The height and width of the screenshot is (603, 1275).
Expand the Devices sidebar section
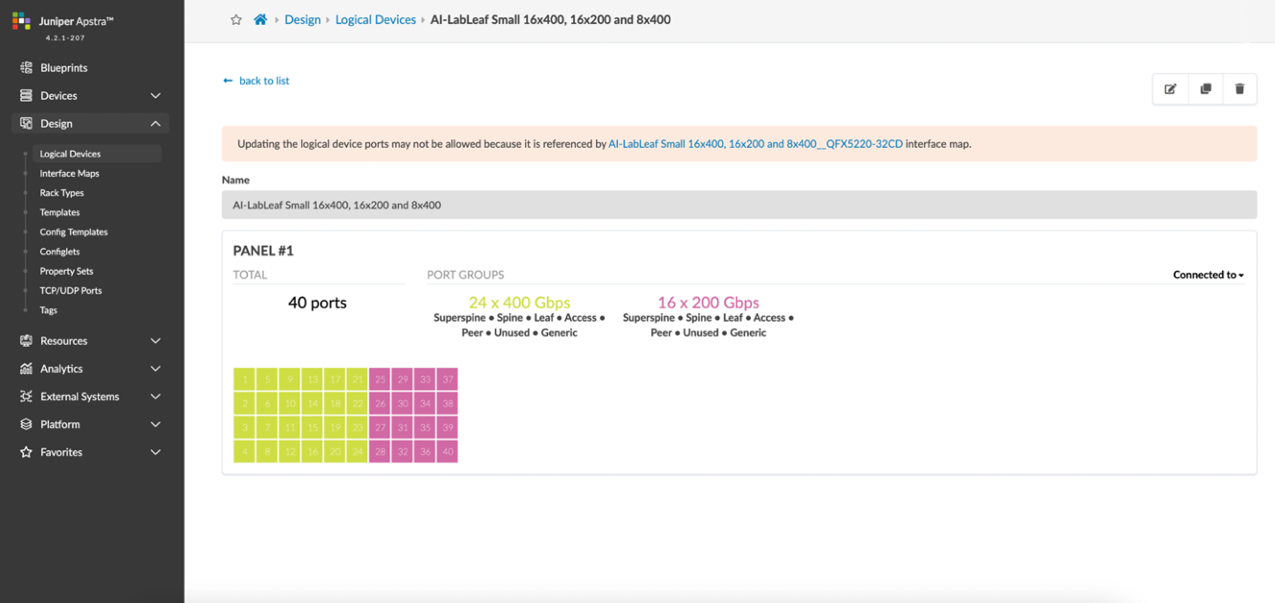click(155, 96)
